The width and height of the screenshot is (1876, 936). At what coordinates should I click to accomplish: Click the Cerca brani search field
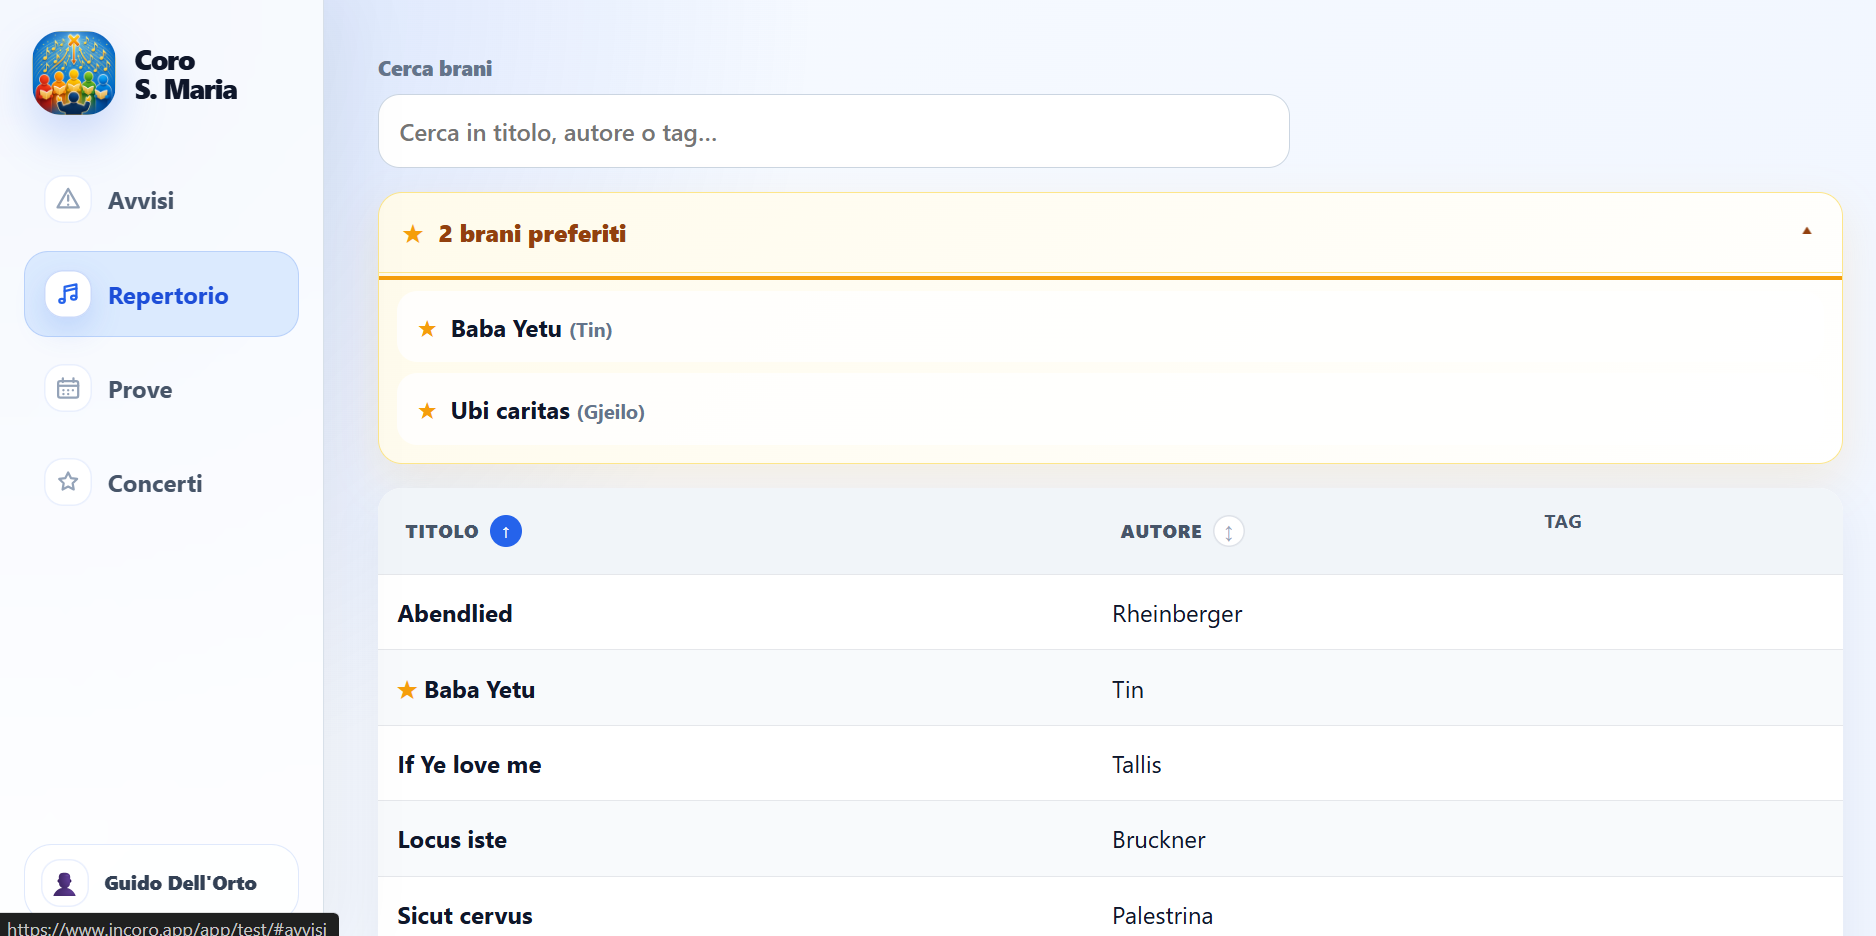[x=834, y=131]
